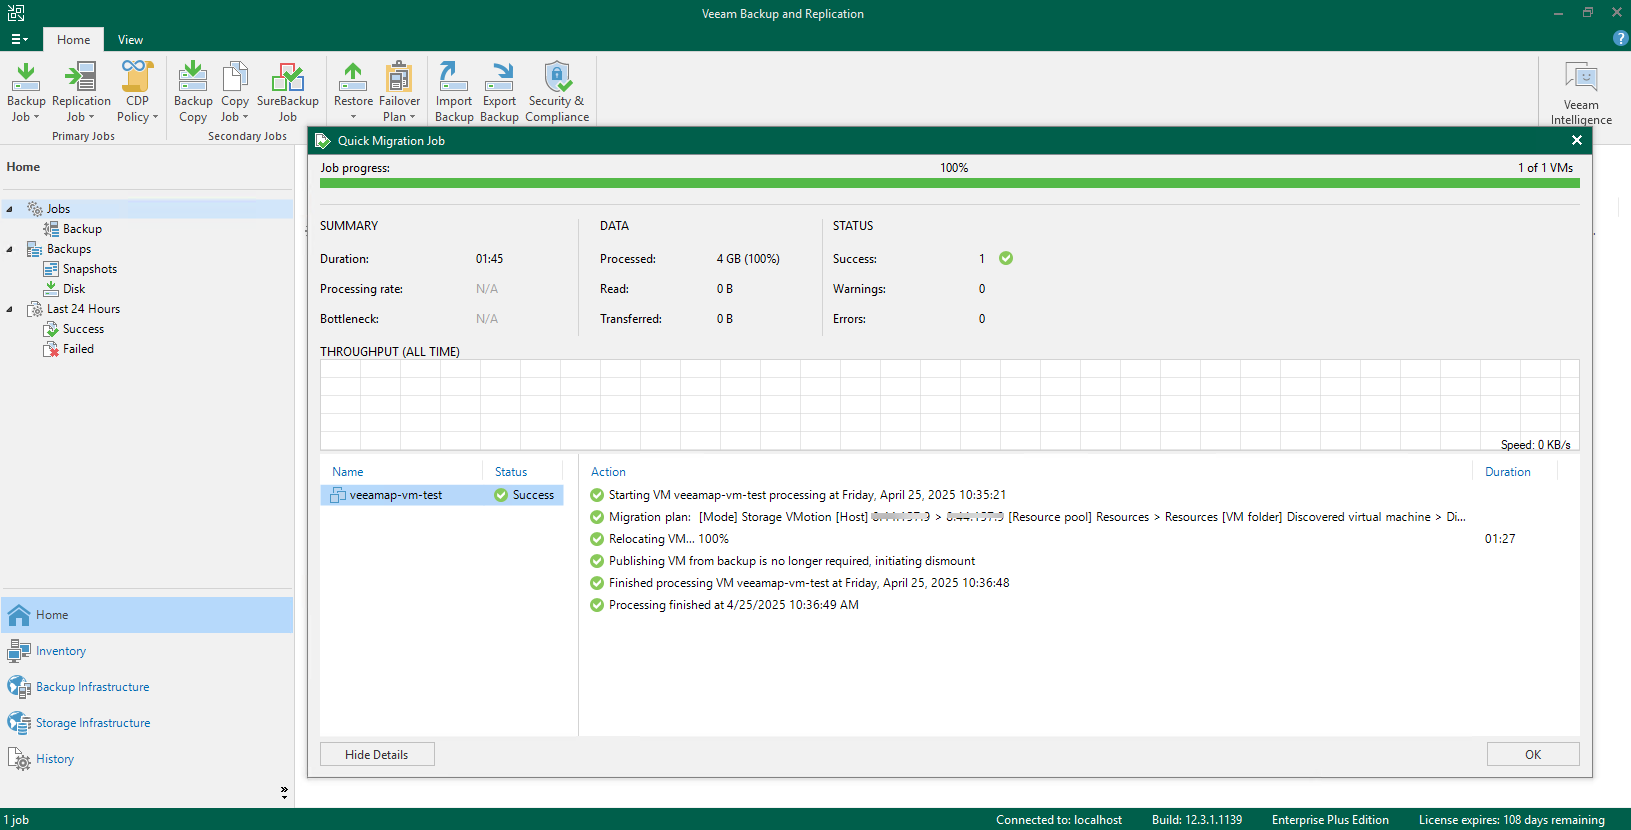Collapse the Backups tree node
Screen dimensions: 1631x830
(10, 249)
